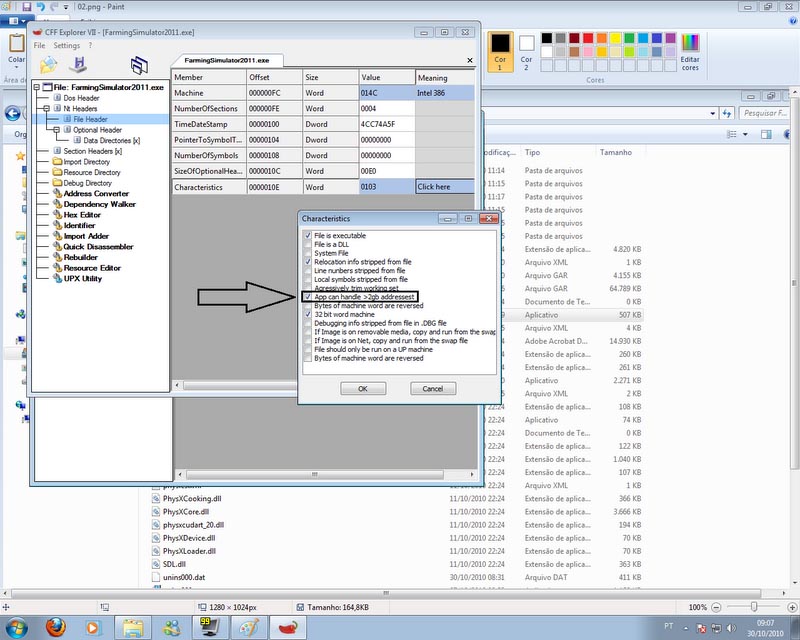Collapse the Nt Headers tree node
Screen dimensions: 800x640
[46, 109]
